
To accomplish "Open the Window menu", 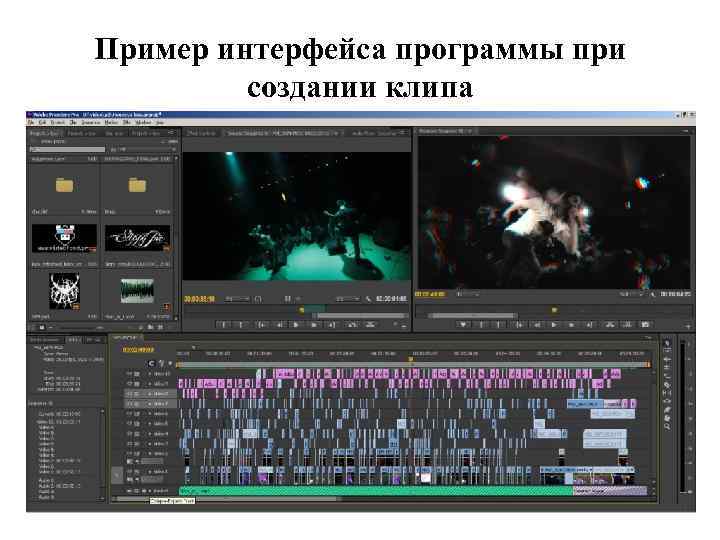I will 143,123.
